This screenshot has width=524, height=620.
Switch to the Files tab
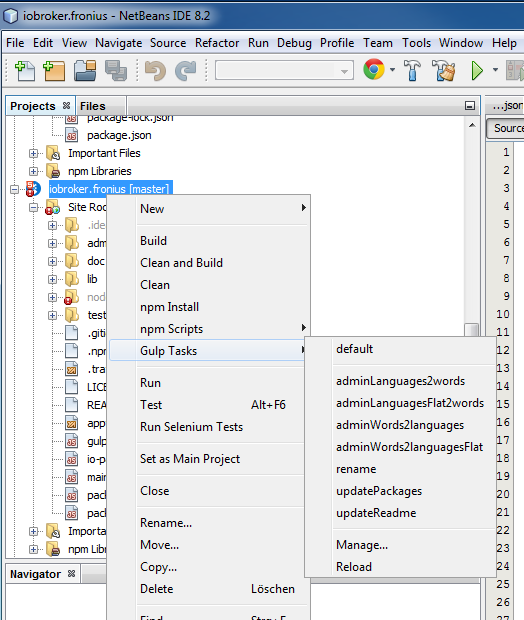click(93, 106)
